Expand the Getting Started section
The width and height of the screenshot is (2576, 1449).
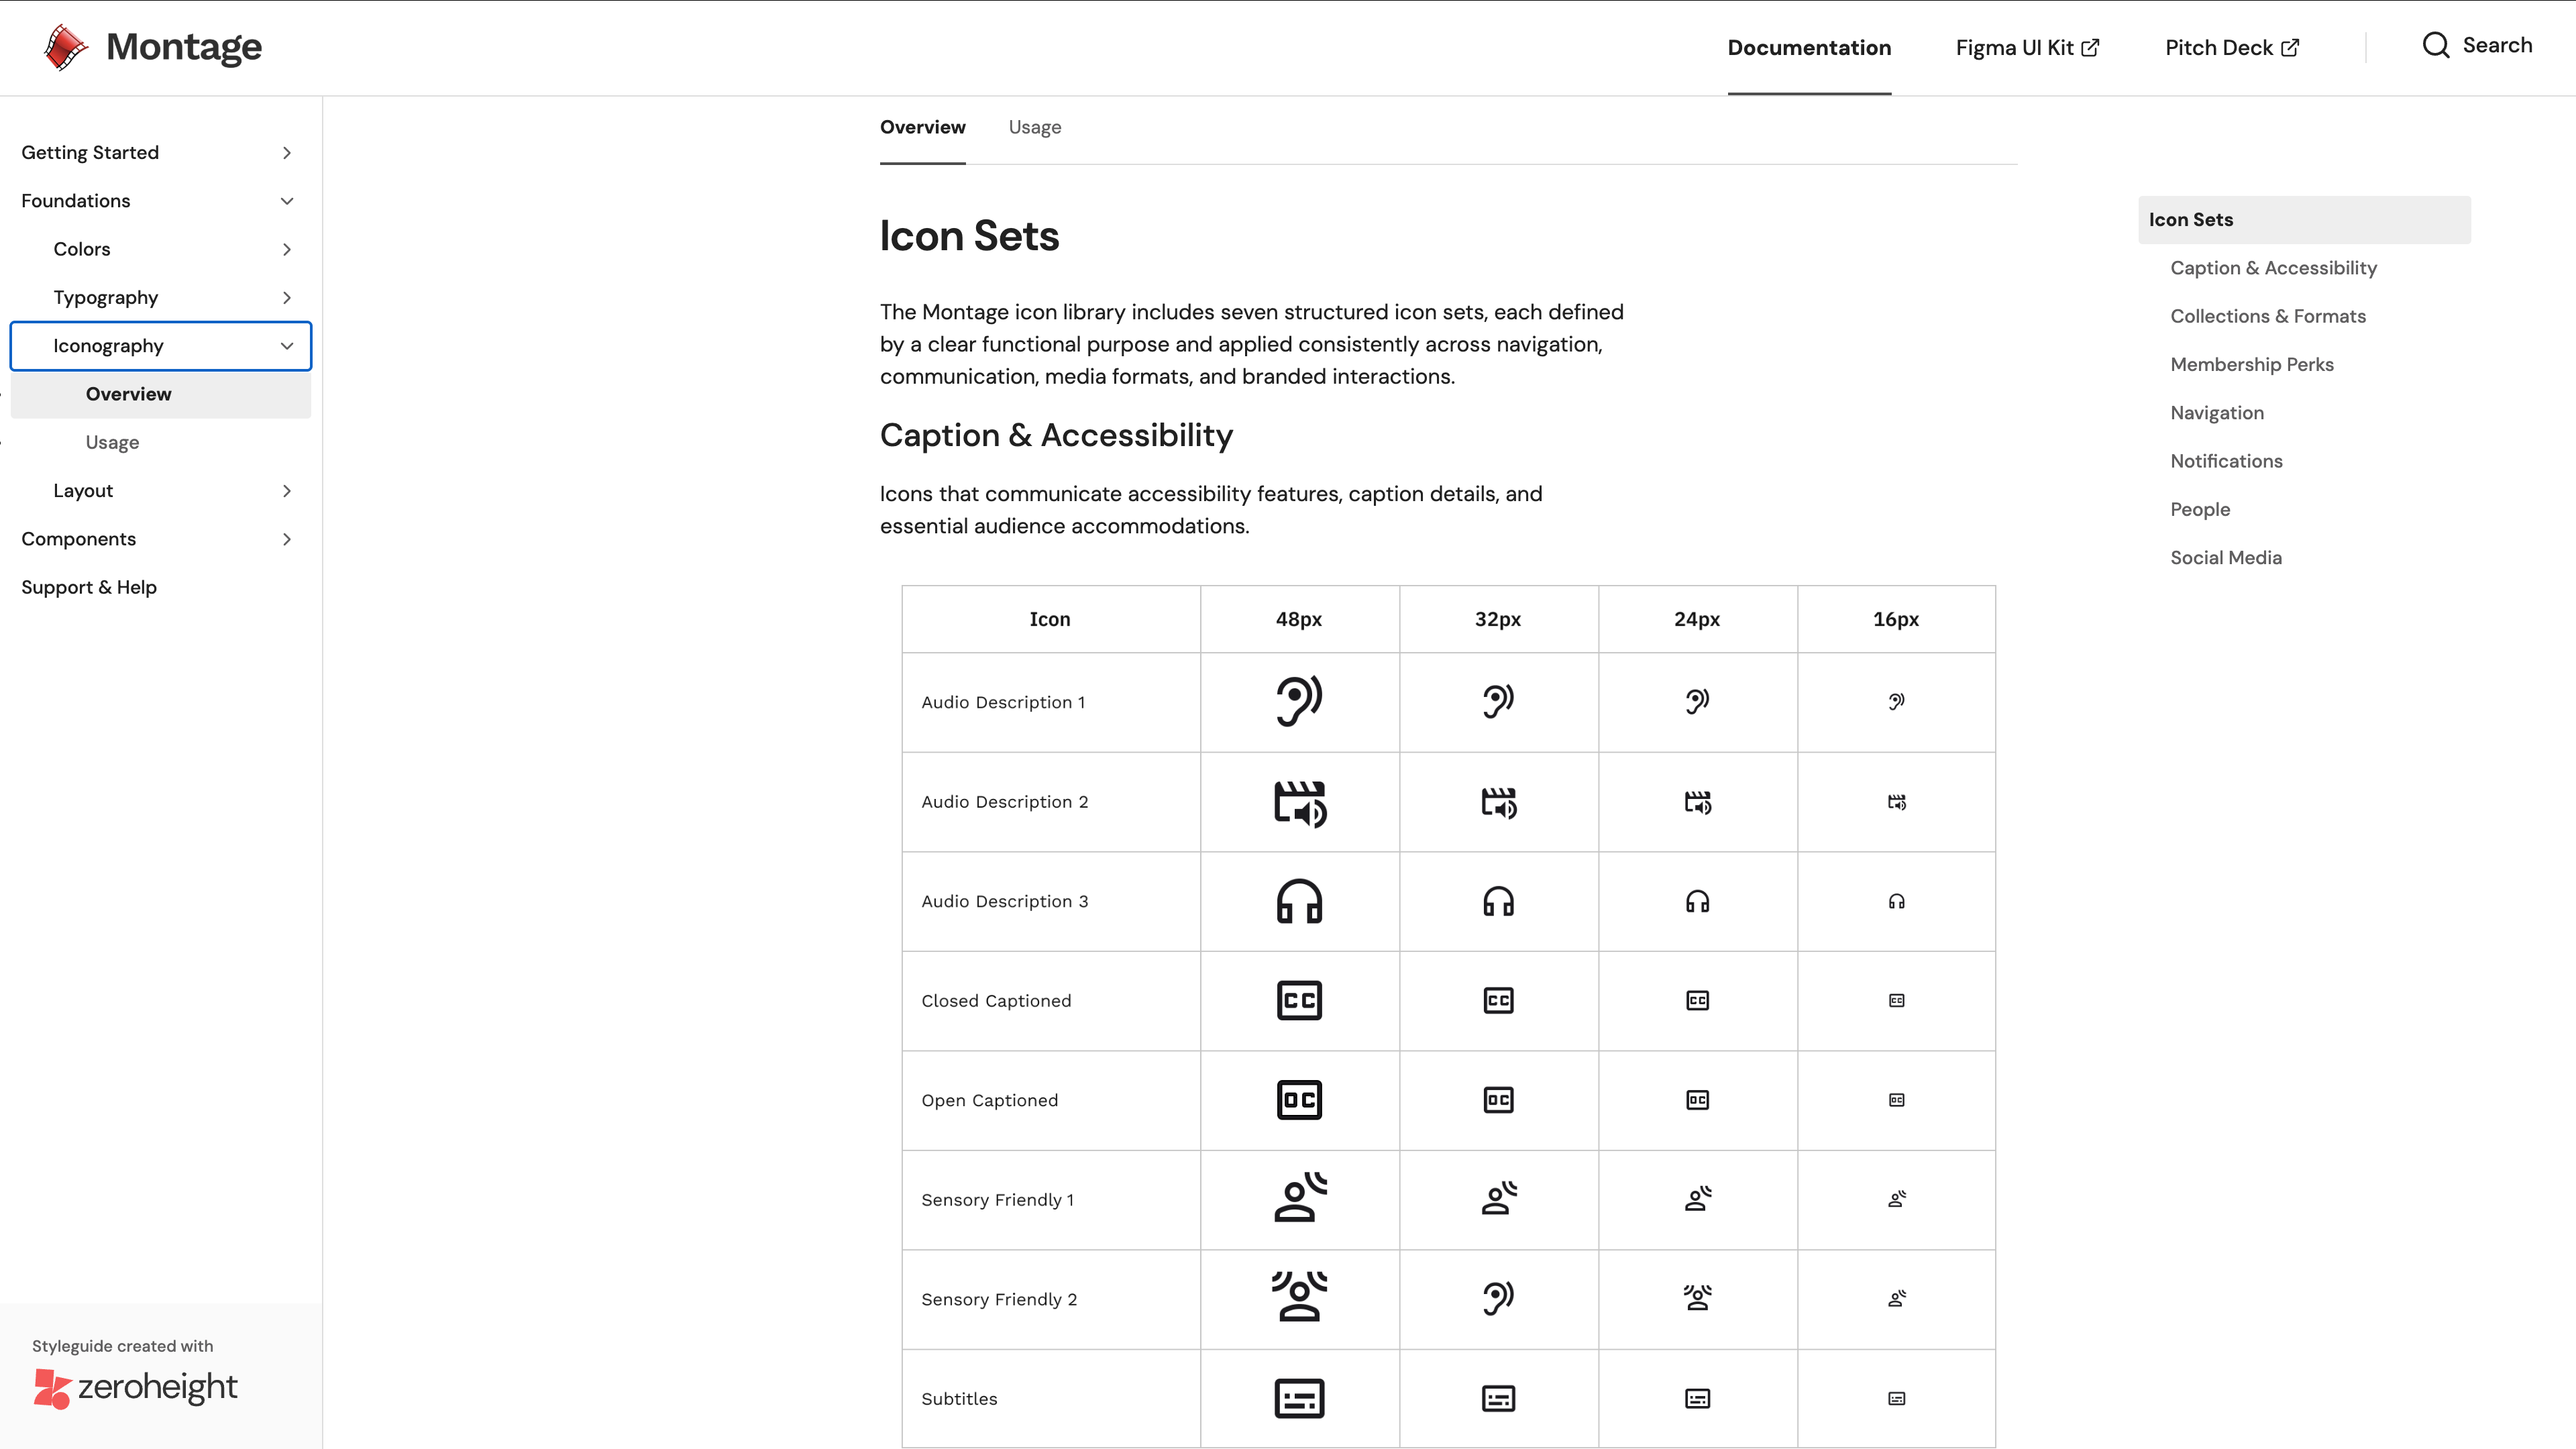(x=287, y=153)
